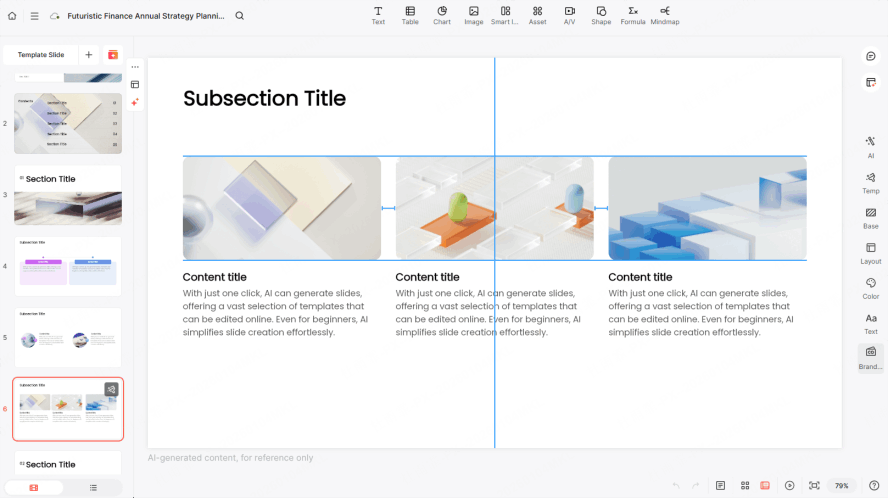Image resolution: width=888 pixels, height=498 pixels.
Task: Open the Shape insert dropdown
Action: [600, 14]
